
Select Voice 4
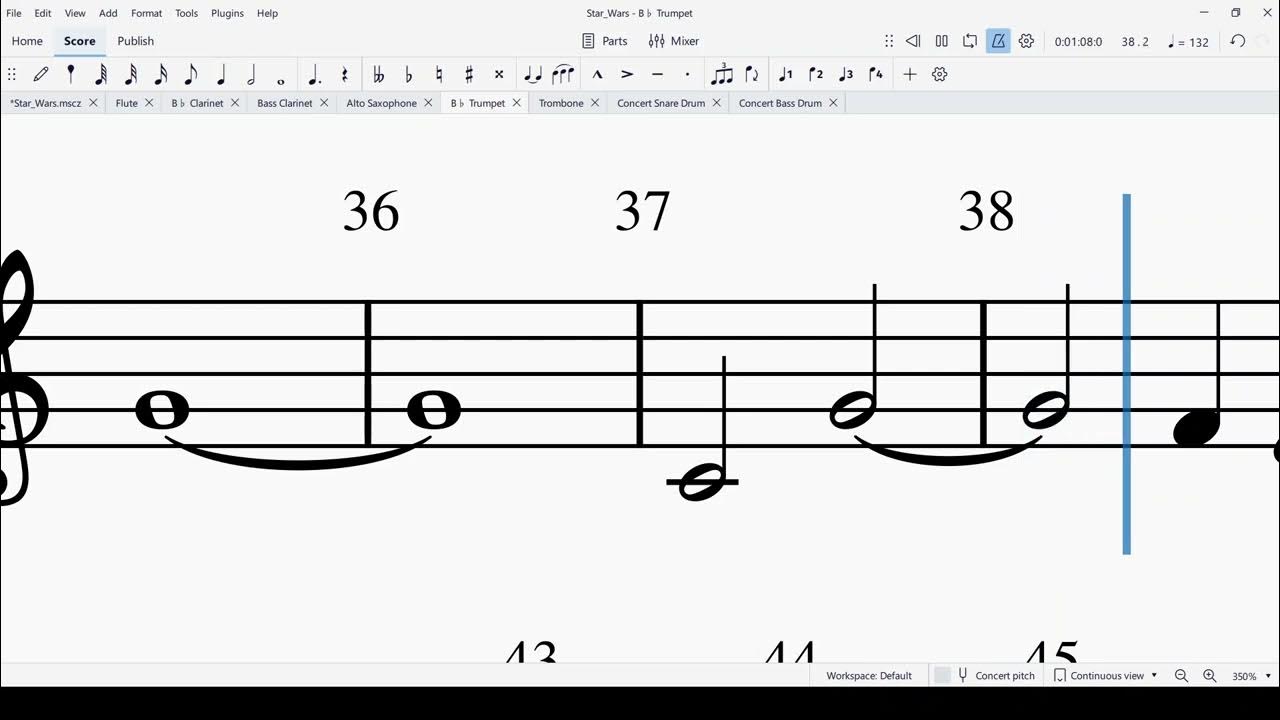click(876, 74)
